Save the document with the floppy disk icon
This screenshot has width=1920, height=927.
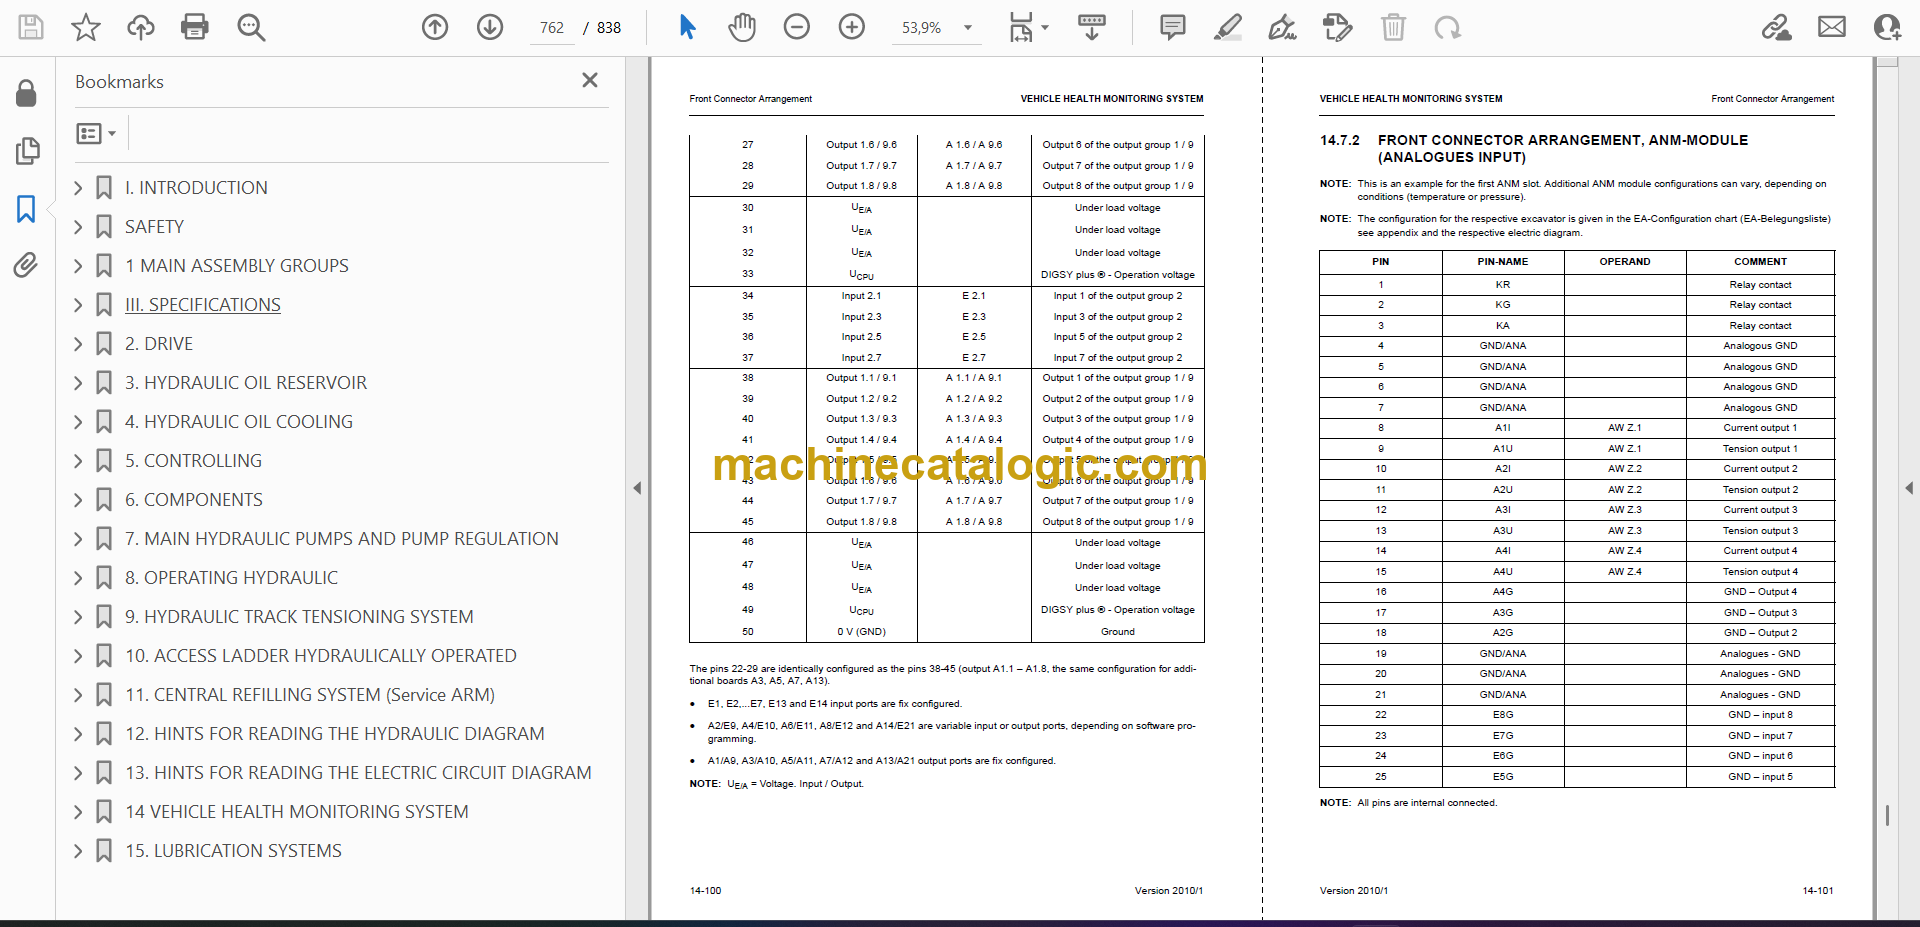point(31,27)
